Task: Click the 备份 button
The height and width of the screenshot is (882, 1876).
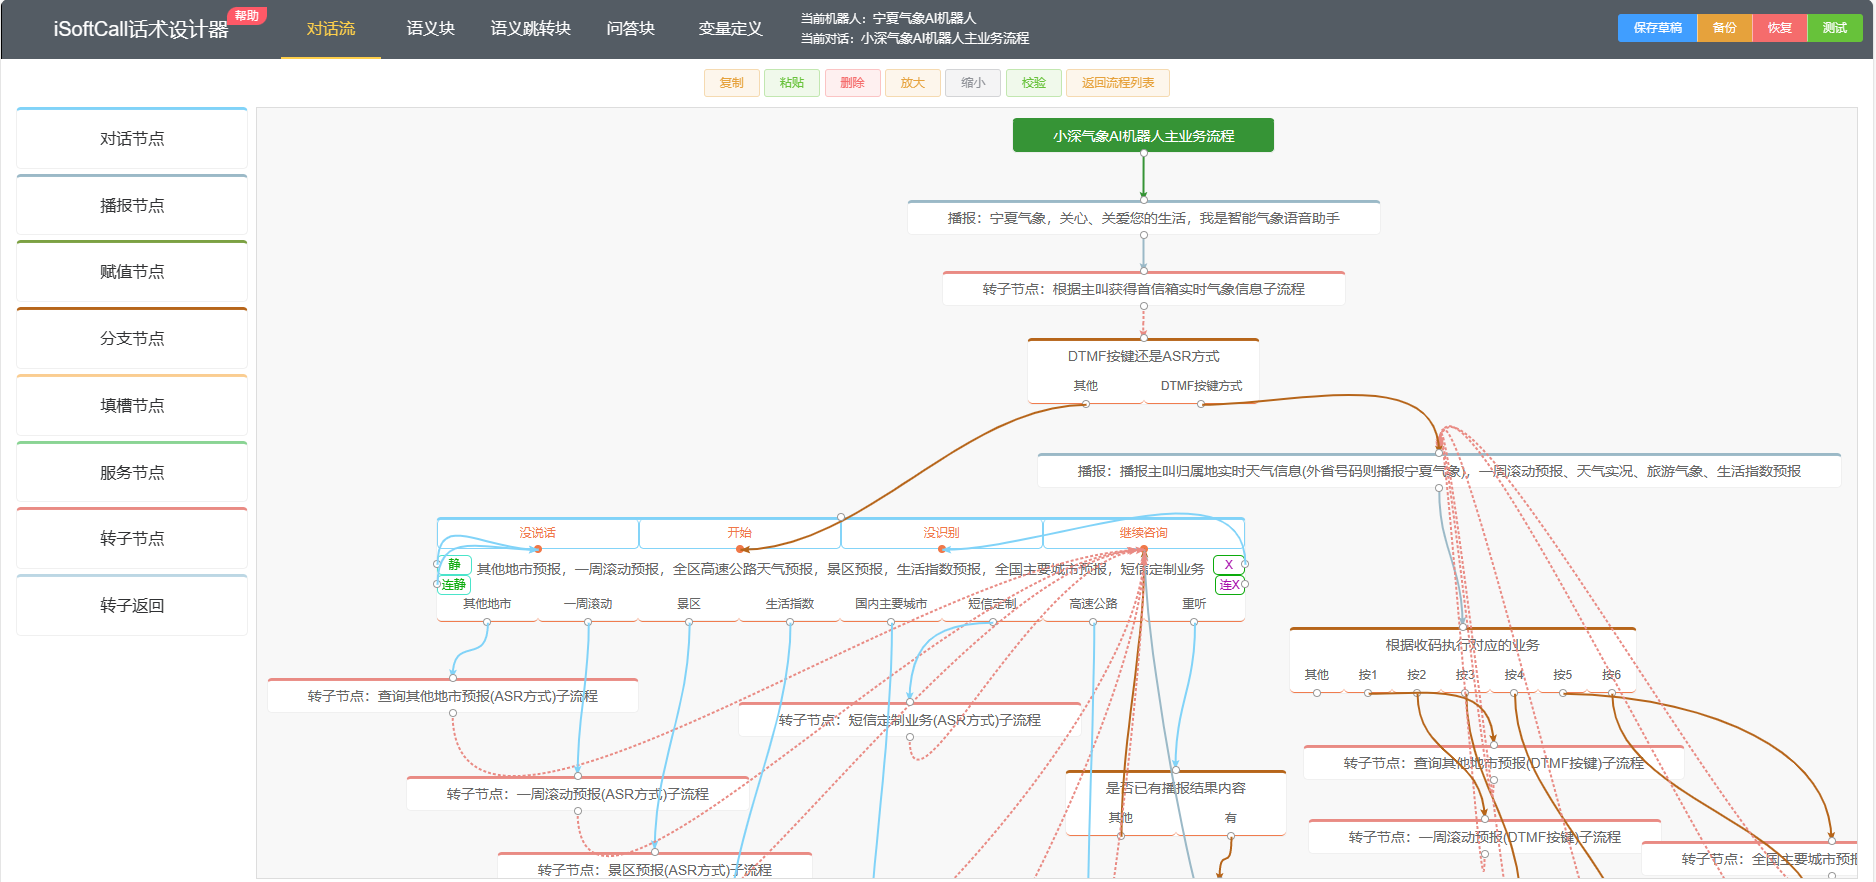Action: pyautogui.click(x=1724, y=28)
